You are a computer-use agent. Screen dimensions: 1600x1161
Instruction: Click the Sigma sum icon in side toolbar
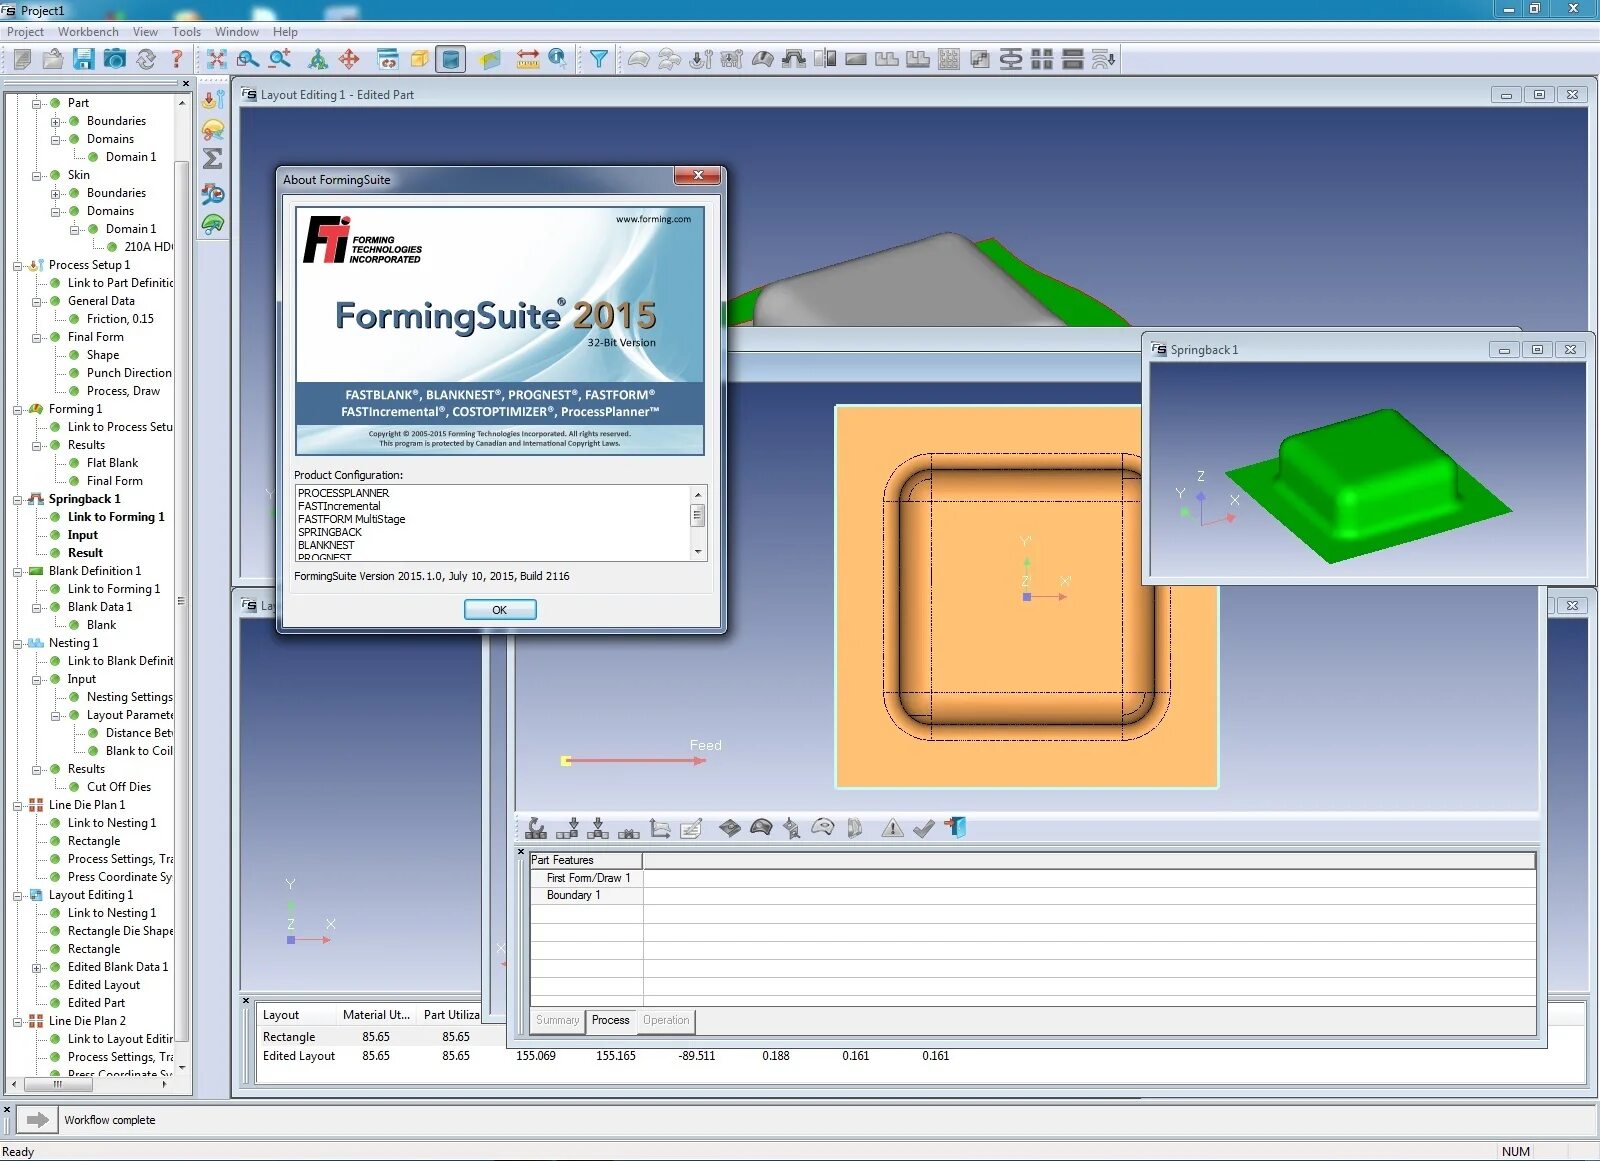pos(213,158)
